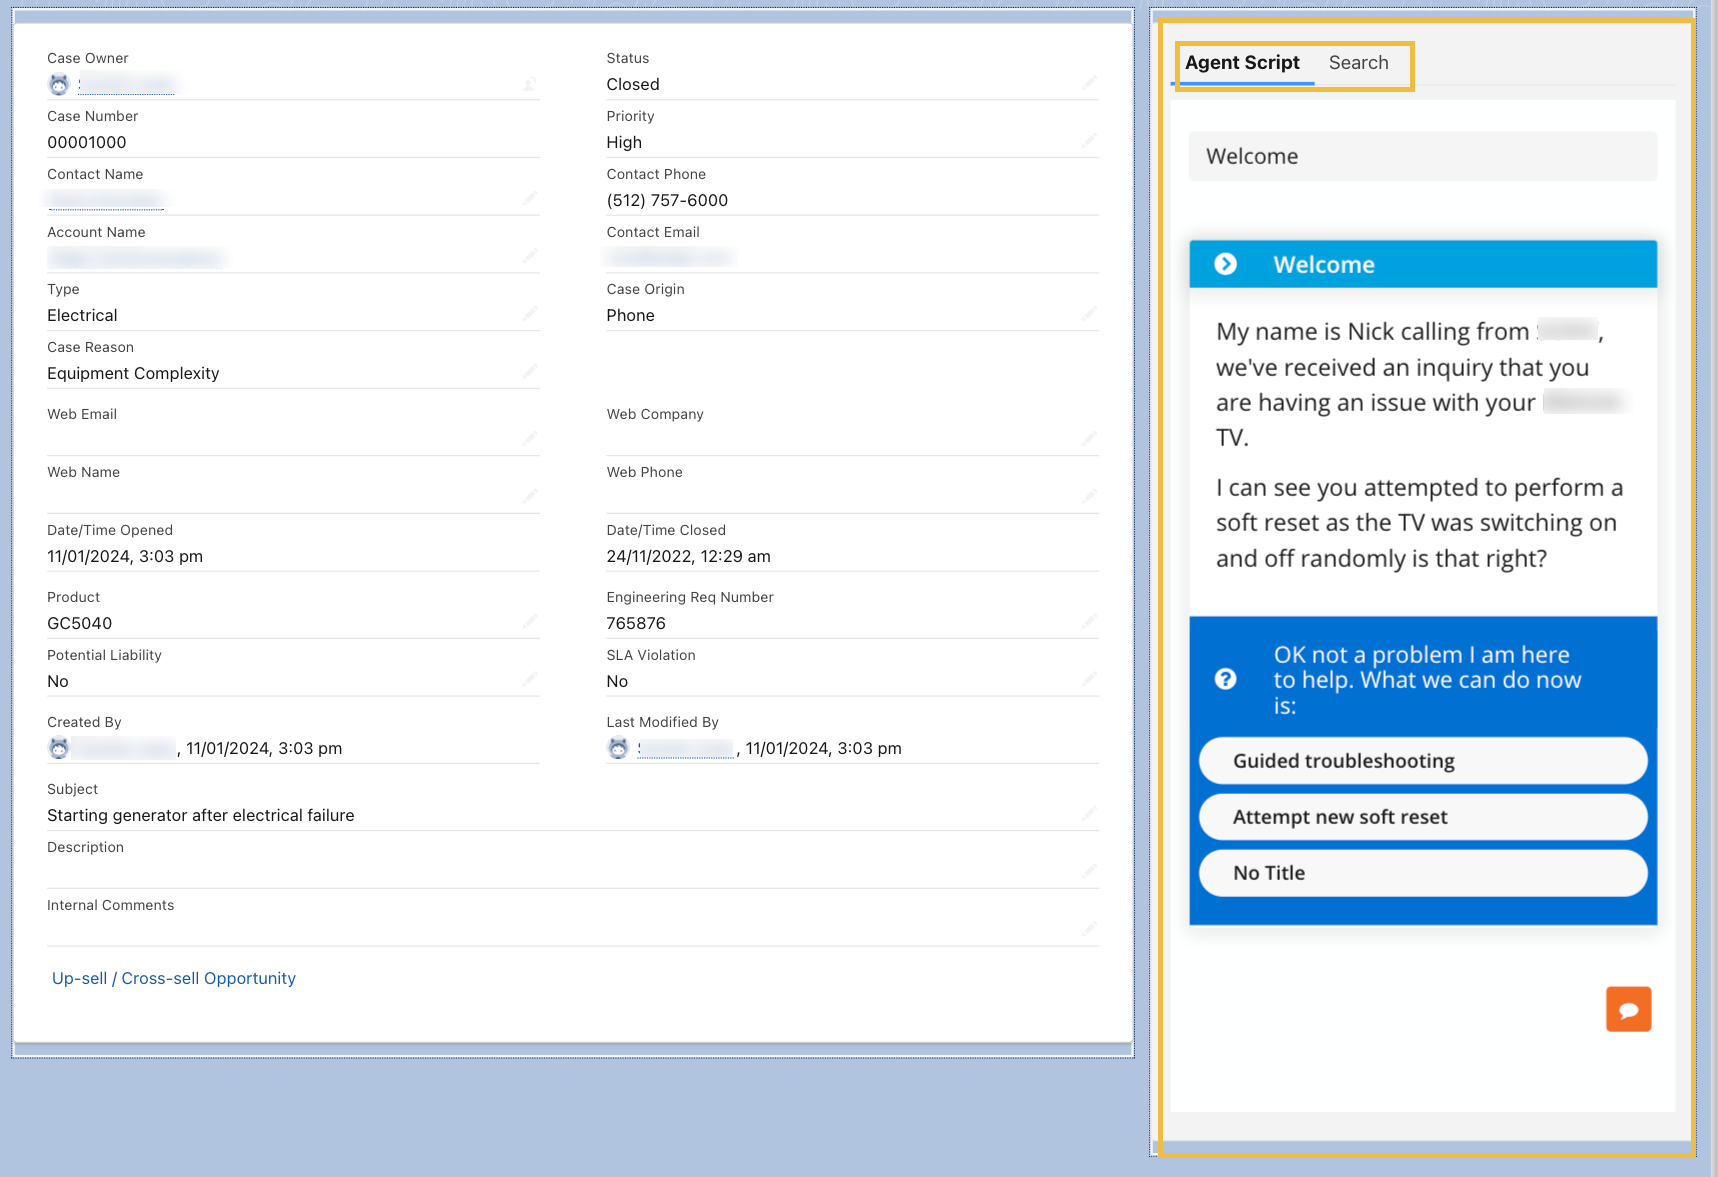
Task: Click the arrow icon in the Welcome script header
Action: [1226, 264]
